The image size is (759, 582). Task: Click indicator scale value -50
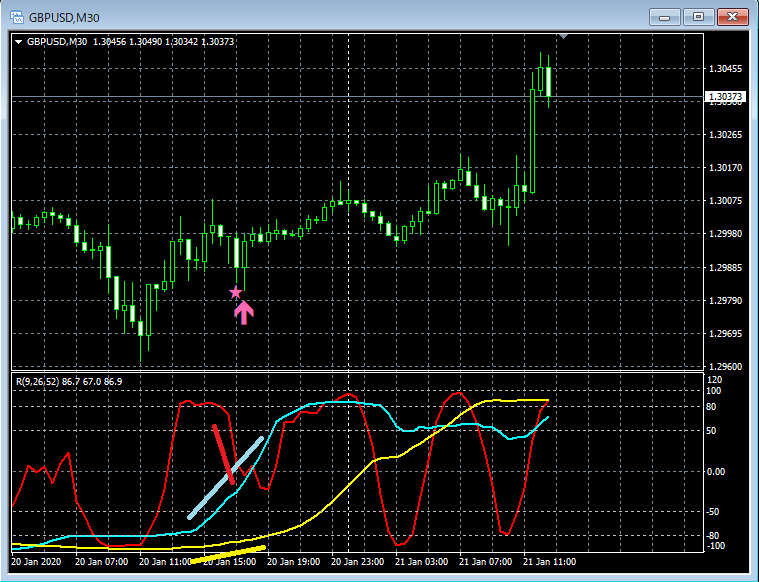[x=713, y=512]
